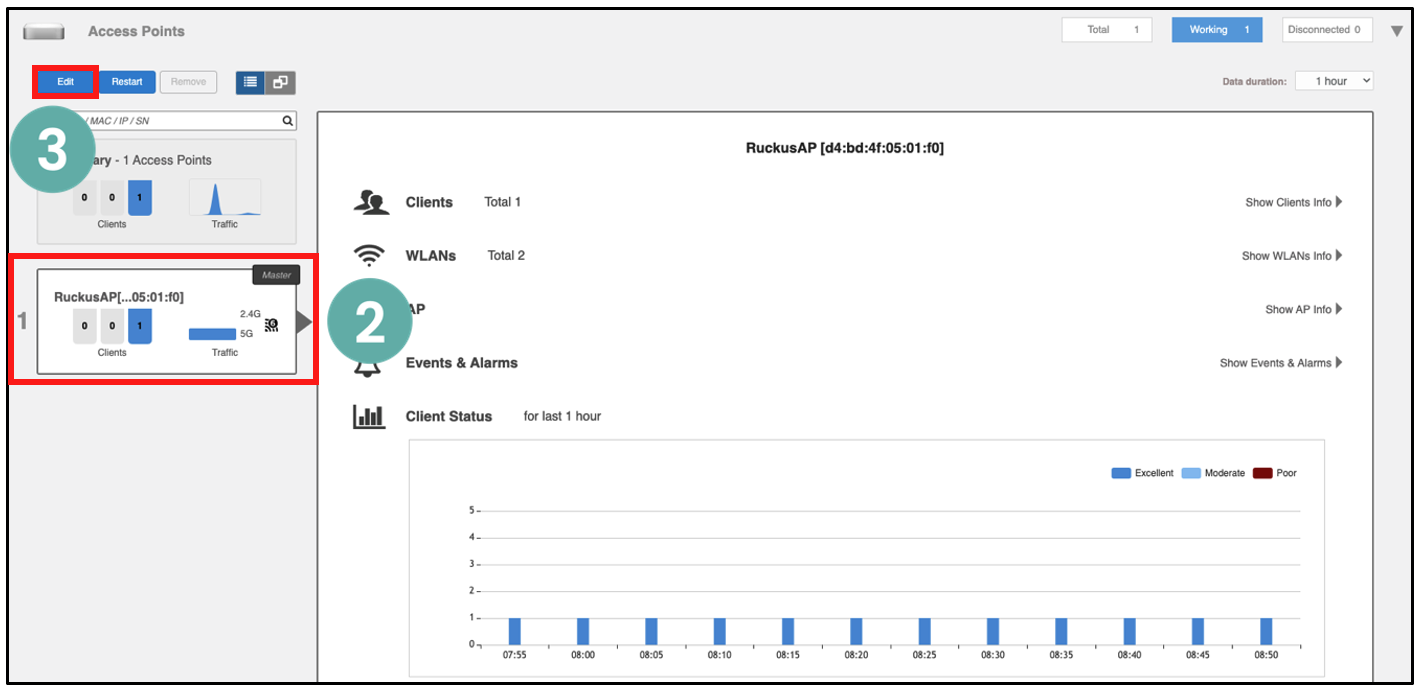1420x692 pixels.
Task: Click the Clients people icon
Action: (371, 202)
